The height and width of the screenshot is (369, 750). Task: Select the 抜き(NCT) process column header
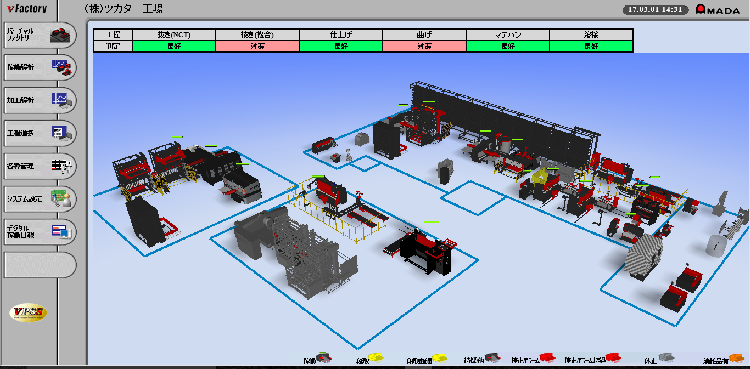point(174,35)
